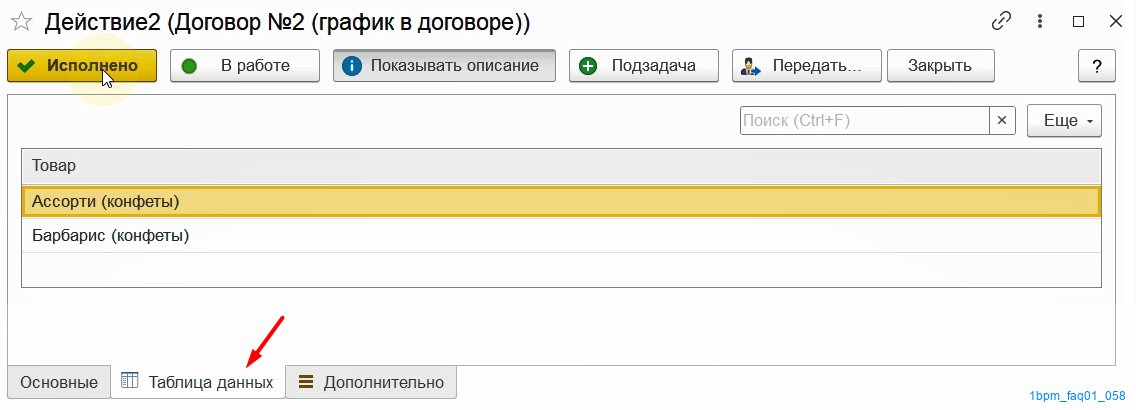The width and height of the screenshot is (1136, 410).
Task: Click the Закрыть button
Action: point(940,66)
